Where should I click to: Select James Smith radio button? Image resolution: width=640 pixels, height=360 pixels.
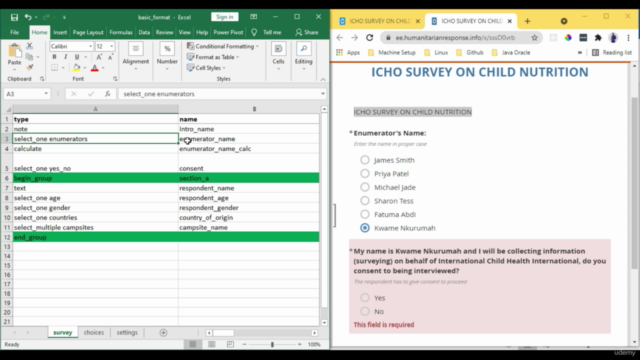pyautogui.click(x=365, y=160)
